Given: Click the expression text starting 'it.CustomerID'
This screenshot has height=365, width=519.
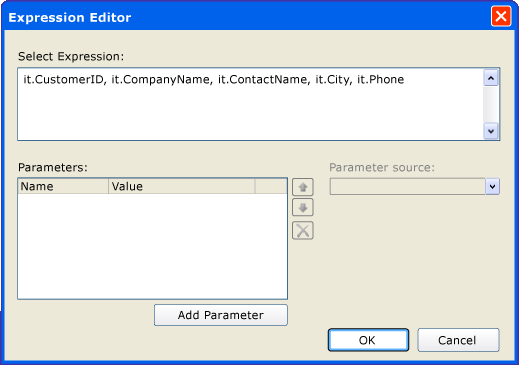Looking at the screenshot, I should click(214, 79).
